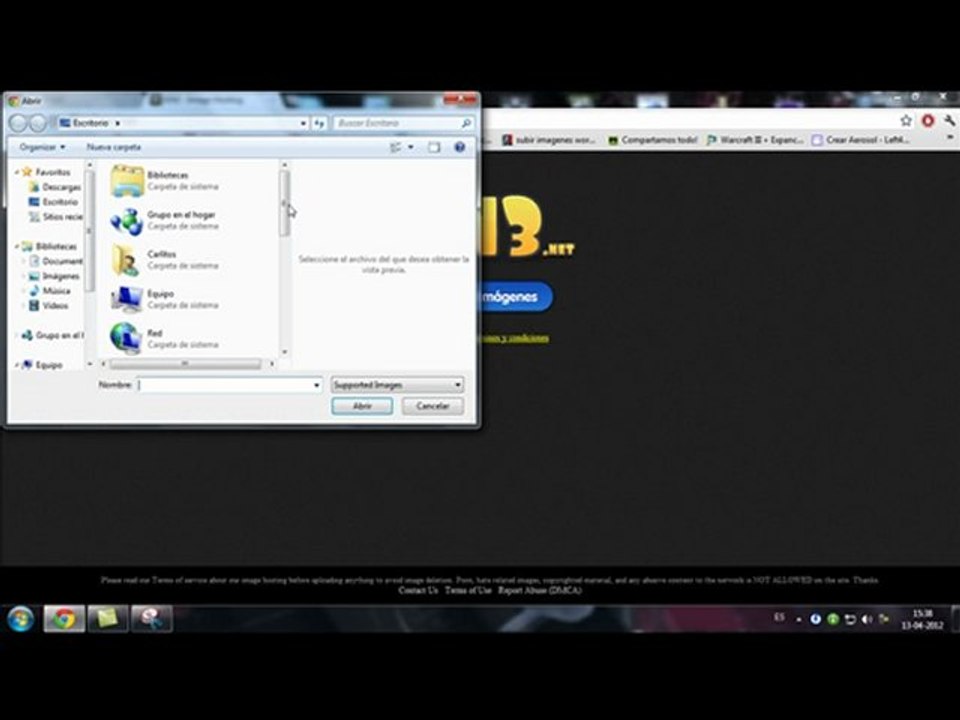Open the Chrome wrench settings menu

click(950, 121)
